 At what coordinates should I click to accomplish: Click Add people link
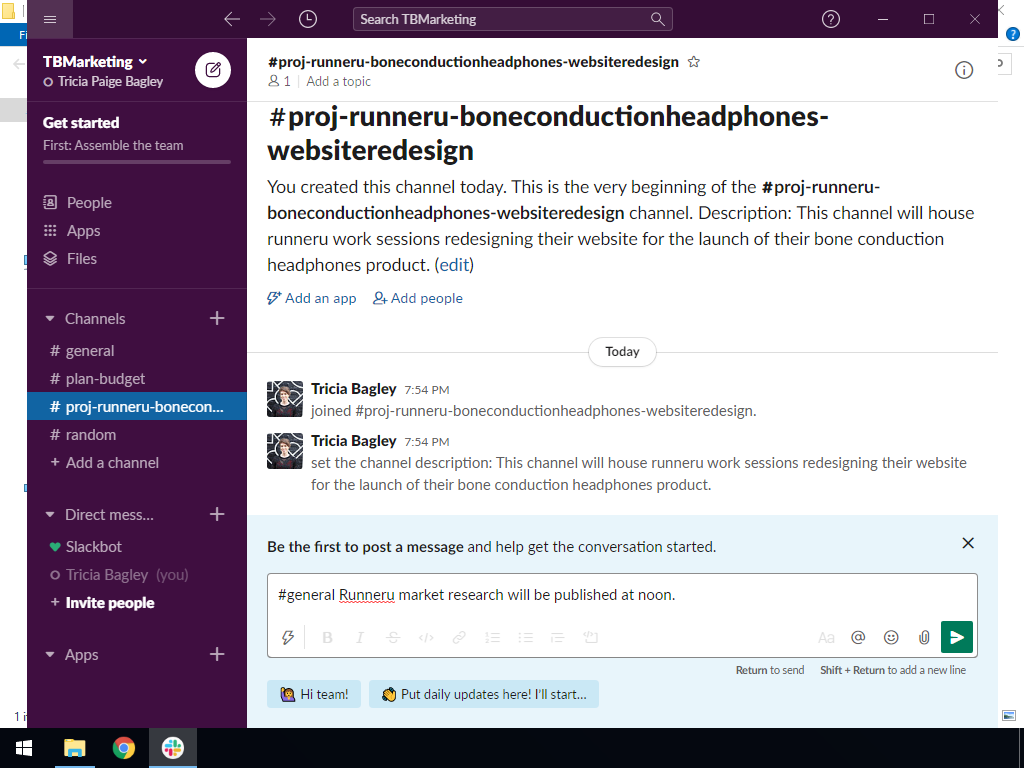point(417,298)
